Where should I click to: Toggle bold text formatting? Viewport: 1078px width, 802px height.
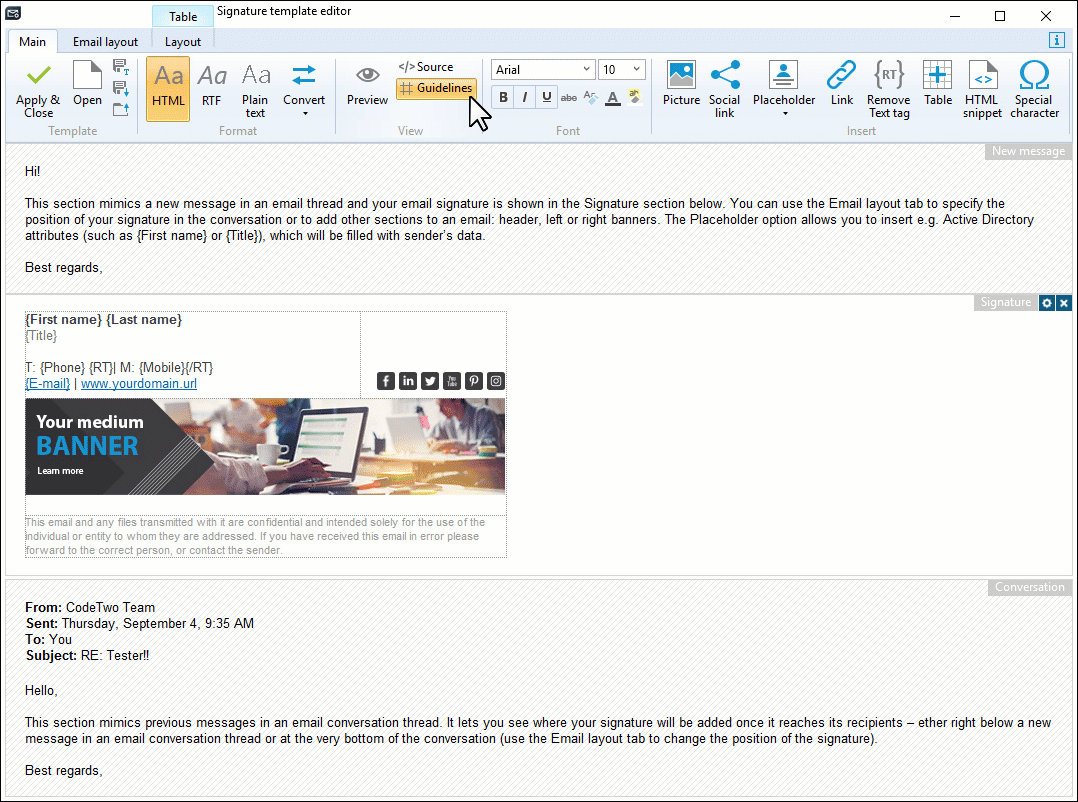click(x=503, y=96)
